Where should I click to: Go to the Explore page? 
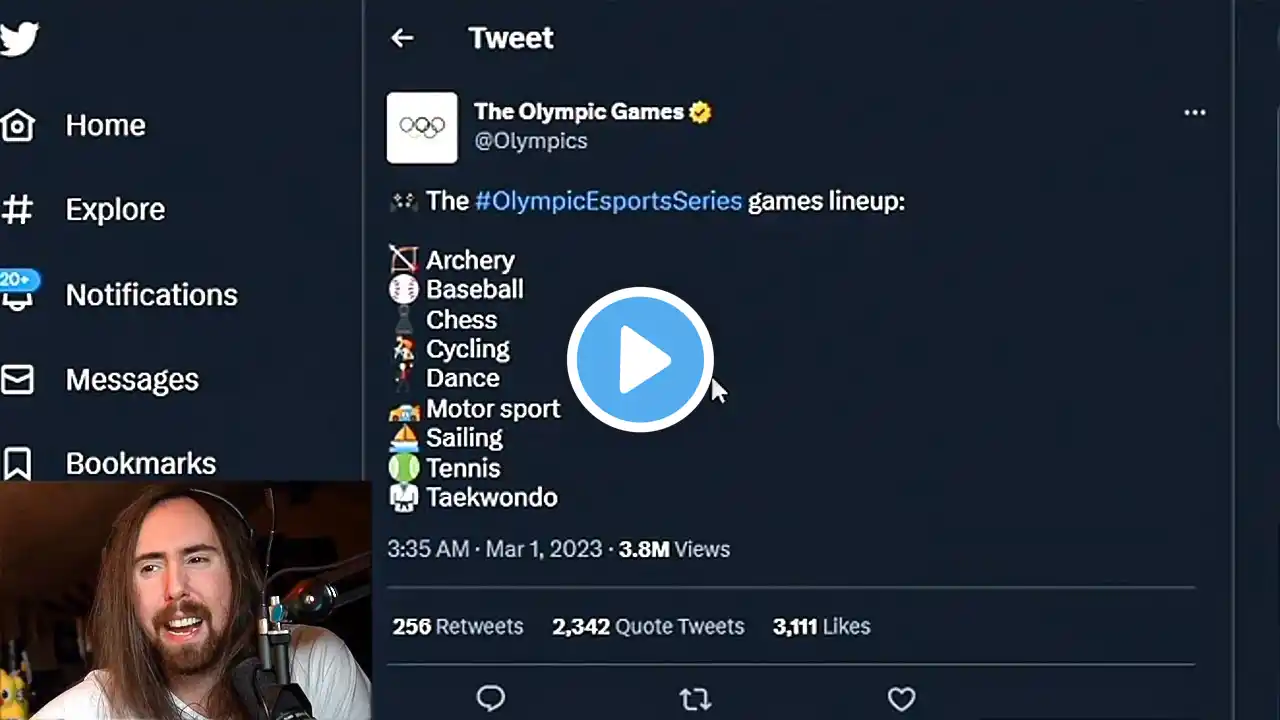click(x=18, y=210)
